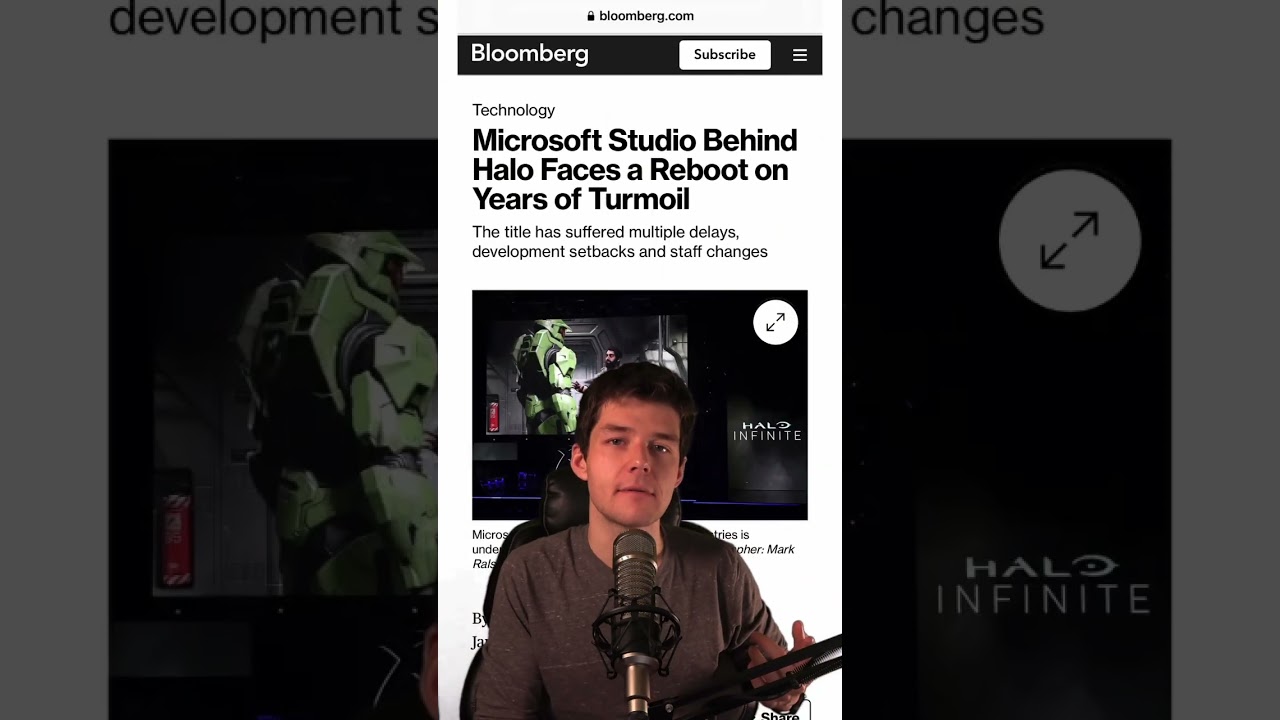
Task: Click the Share button at bottom
Action: point(779,714)
